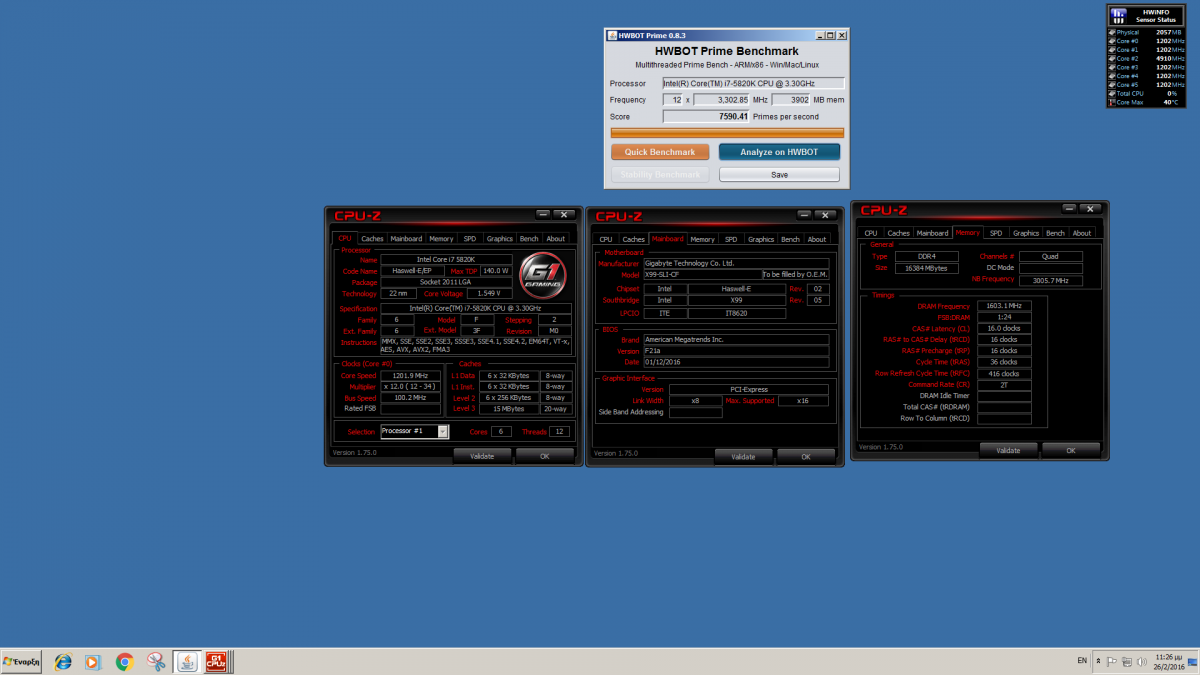Image resolution: width=1200 pixels, height=675 pixels.
Task: Open the Action Center flag icon
Action: pyautogui.click(x=1111, y=661)
